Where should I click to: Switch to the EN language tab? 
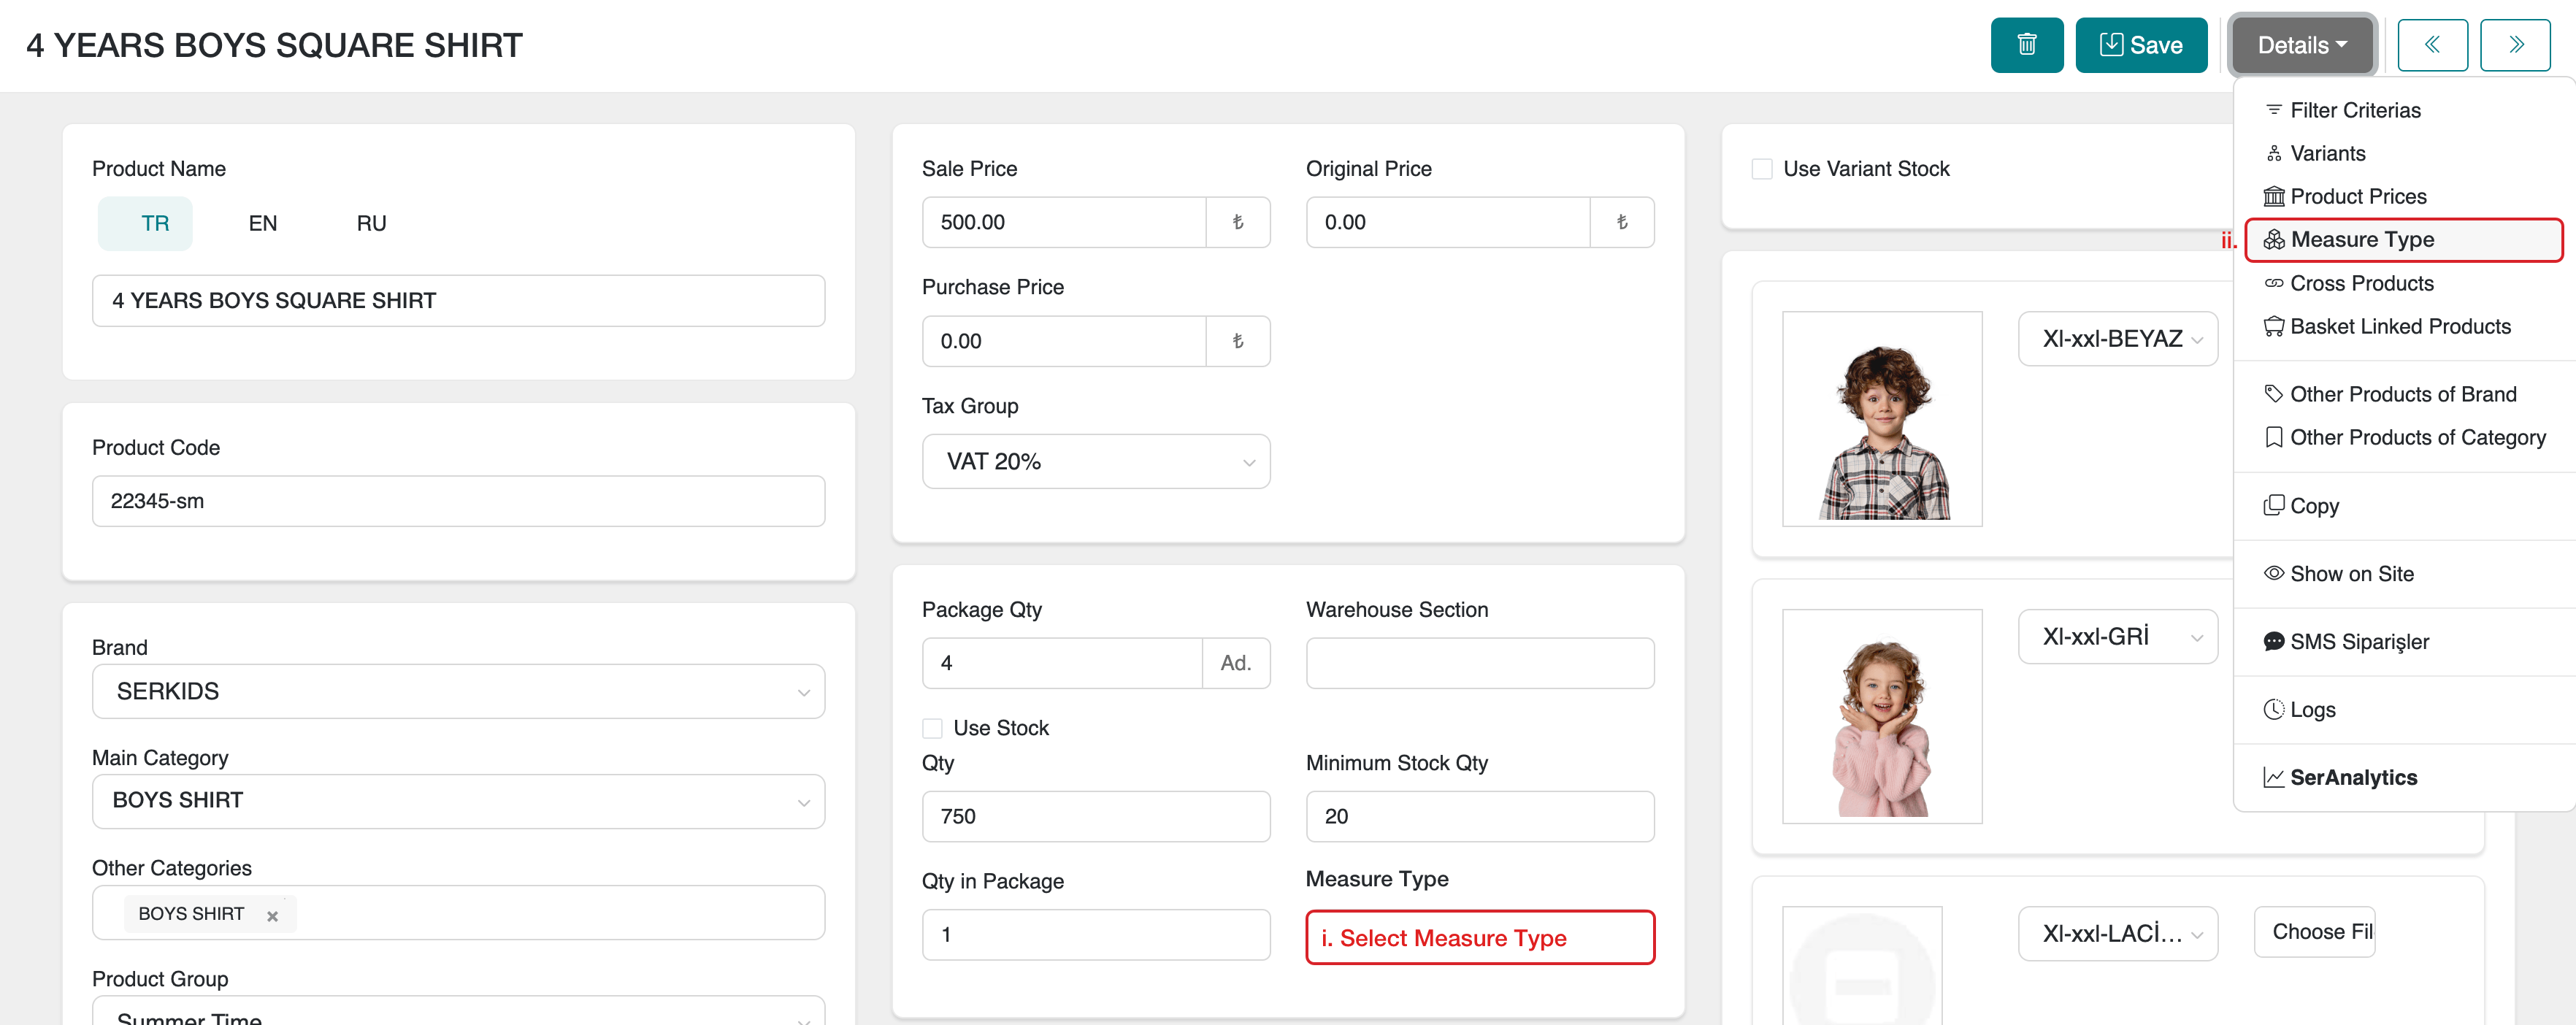[x=262, y=223]
